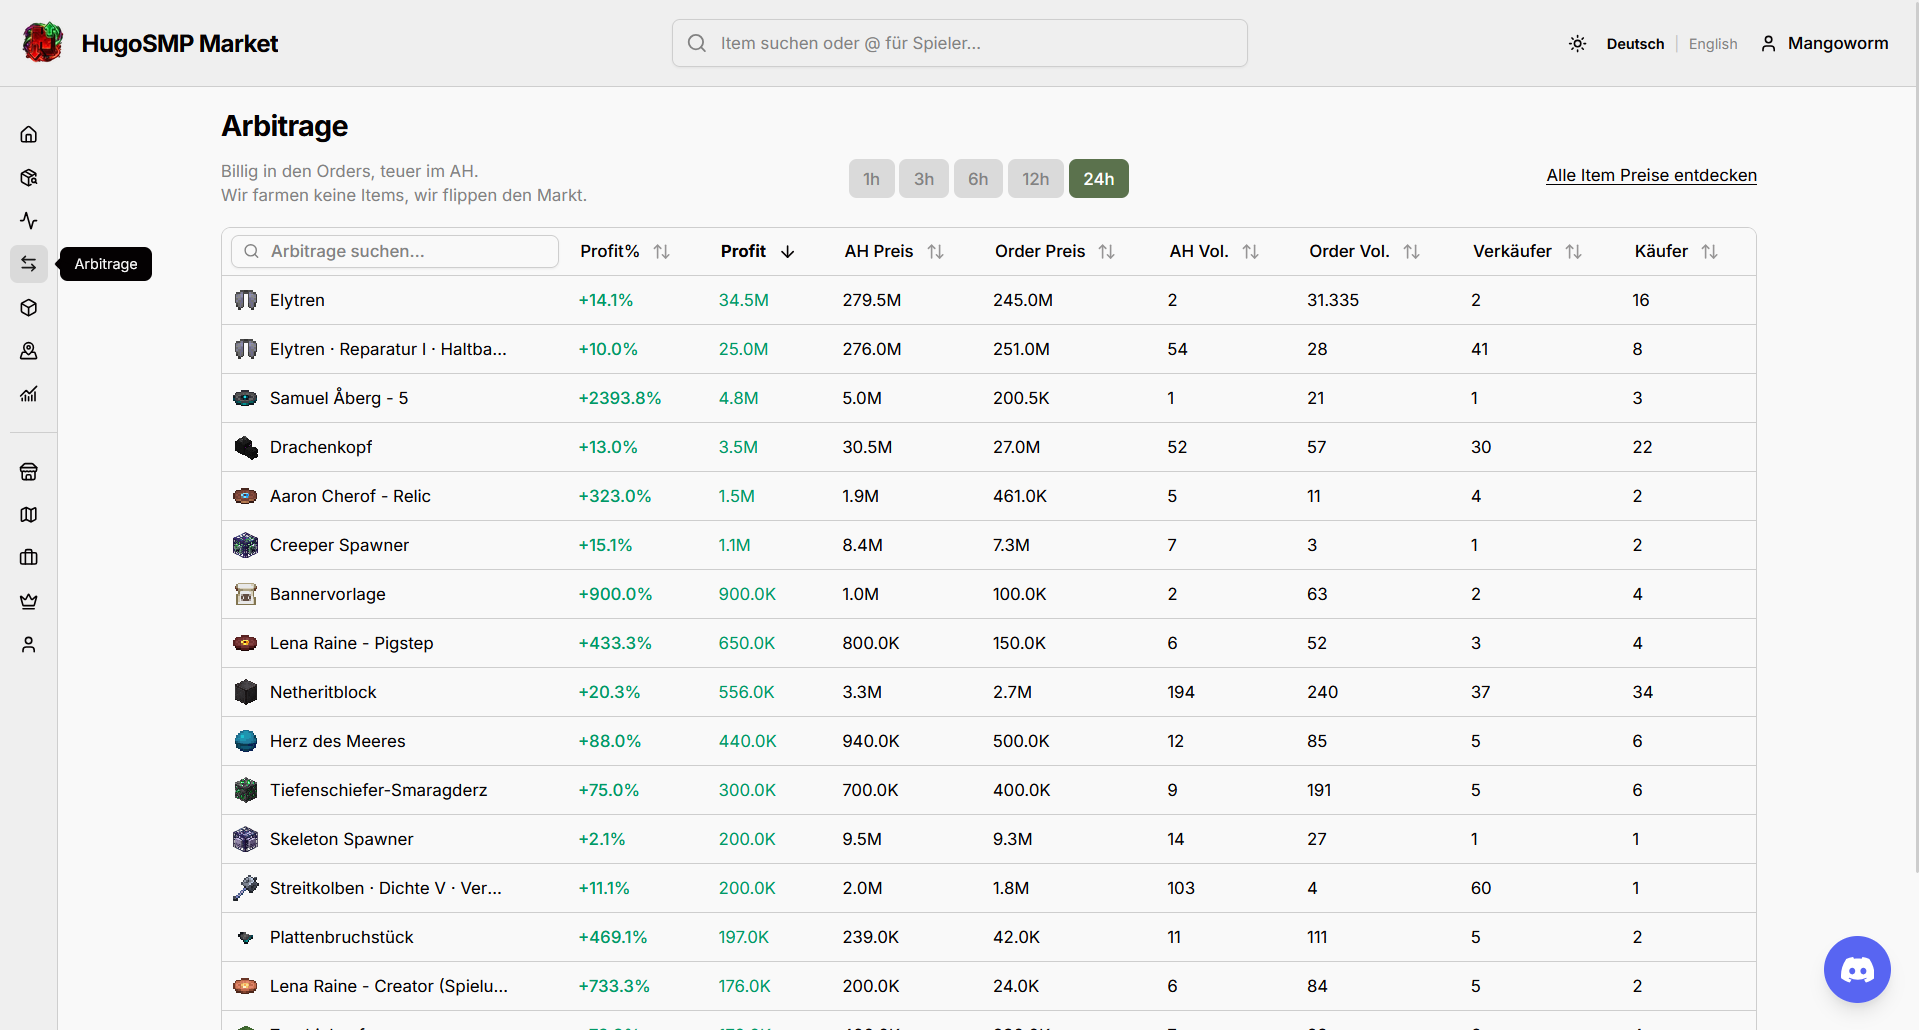Select the 6h time range
Viewport: 1919px width, 1030px height.
978,179
